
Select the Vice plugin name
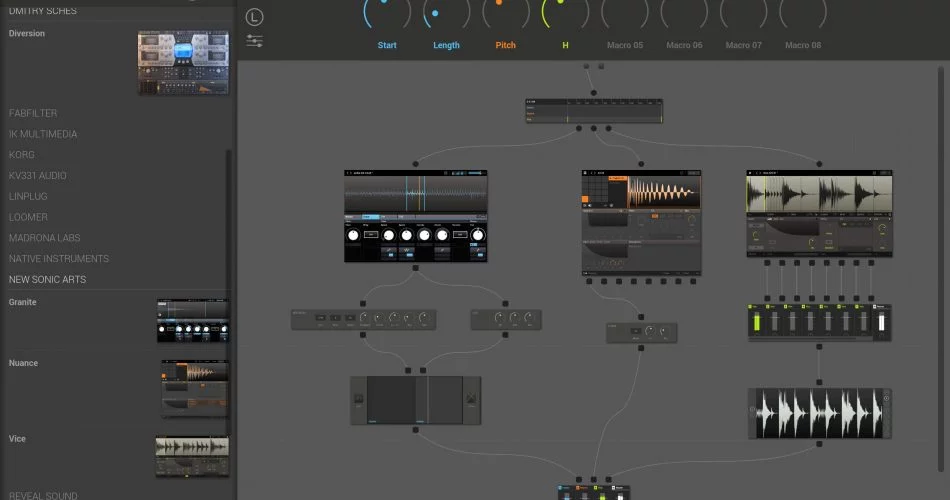[x=17, y=439]
